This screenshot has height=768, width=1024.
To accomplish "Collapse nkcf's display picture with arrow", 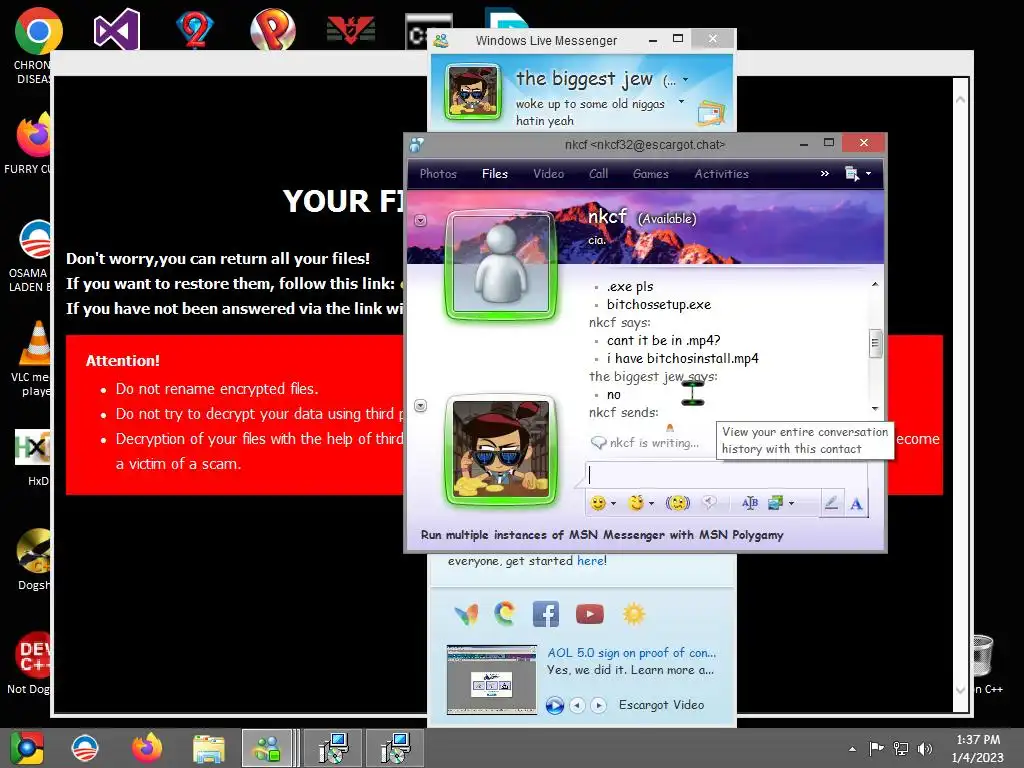I will (421, 221).
